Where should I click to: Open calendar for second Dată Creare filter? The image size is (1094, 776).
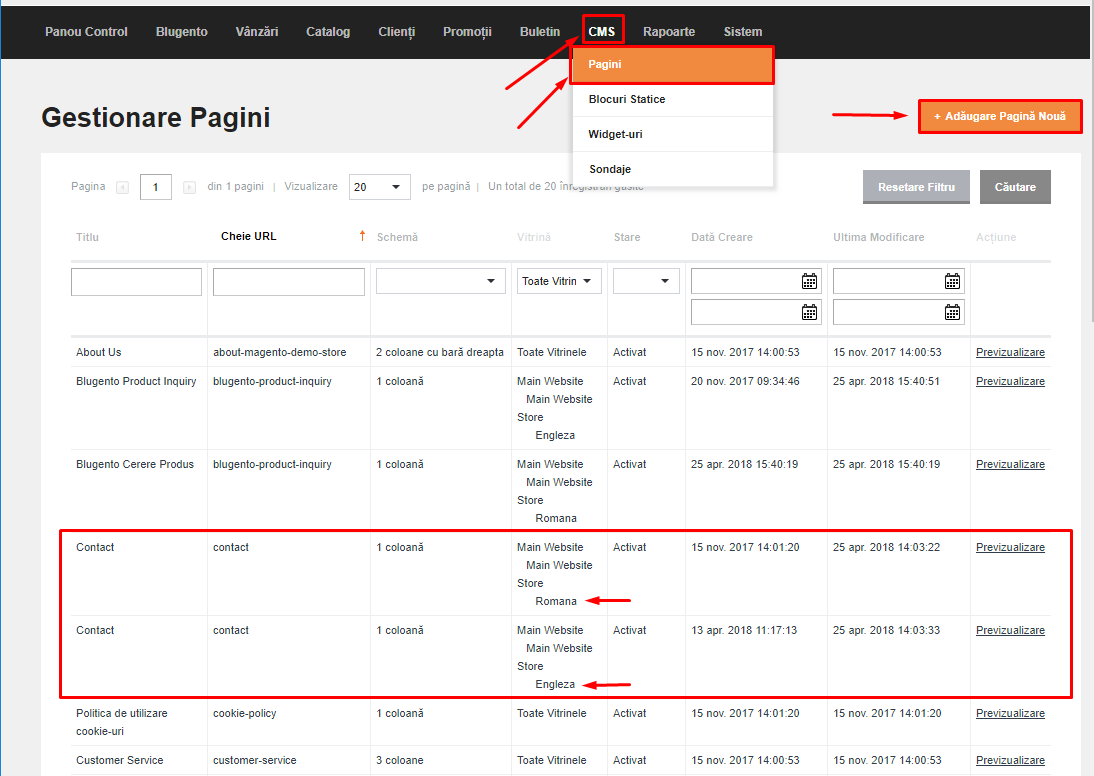(809, 312)
